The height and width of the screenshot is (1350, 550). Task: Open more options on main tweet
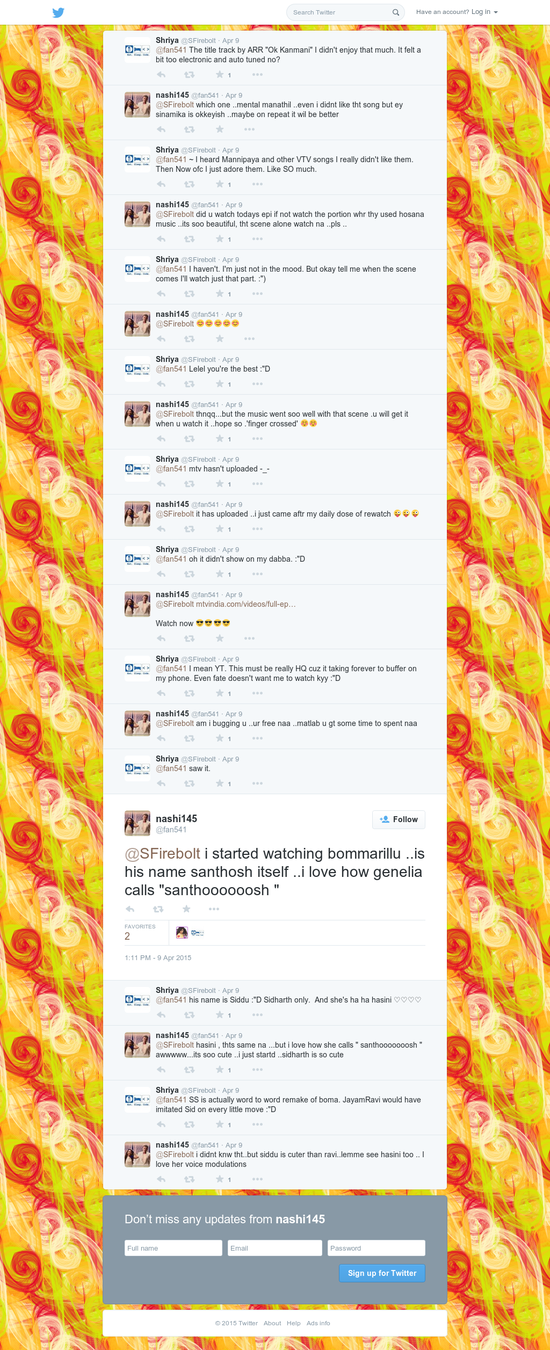[x=214, y=909]
